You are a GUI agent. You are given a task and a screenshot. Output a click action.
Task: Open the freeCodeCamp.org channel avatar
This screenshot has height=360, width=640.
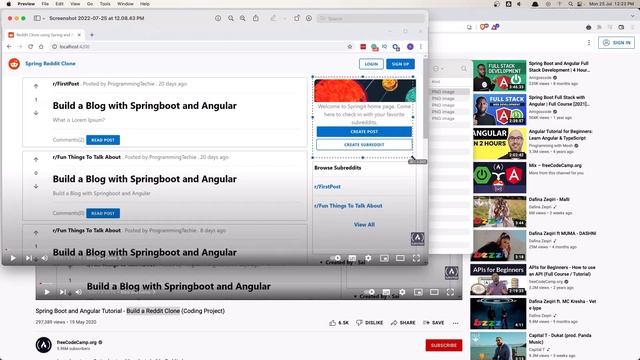tap(44, 345)
